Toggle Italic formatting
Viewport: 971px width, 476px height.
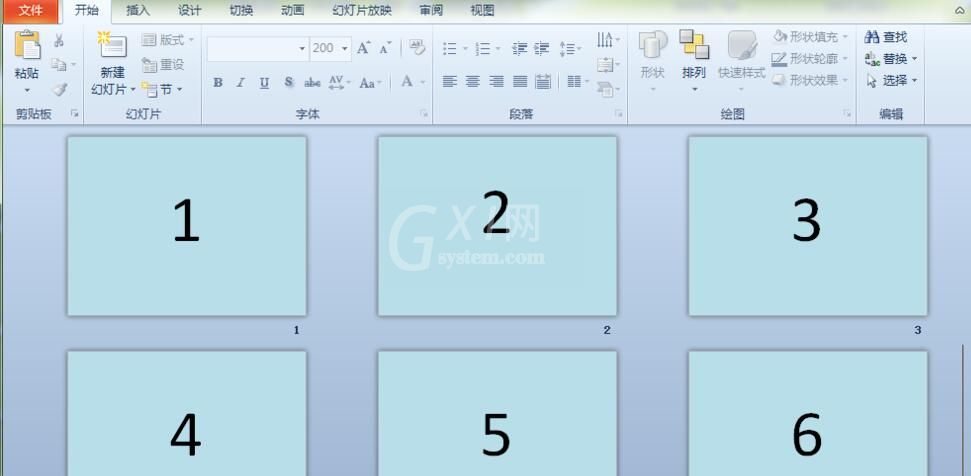click(x=241, y=82)
